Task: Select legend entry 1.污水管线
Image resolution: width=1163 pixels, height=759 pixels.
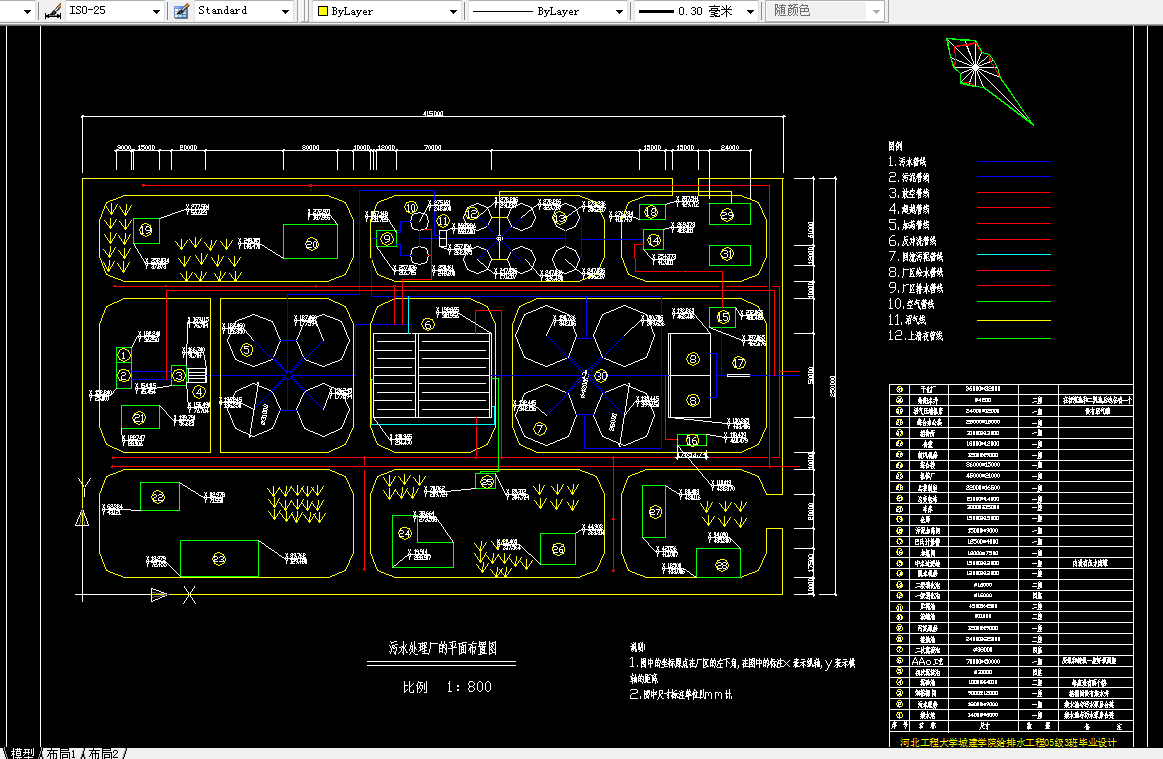Action: click(x=907, y=162)
